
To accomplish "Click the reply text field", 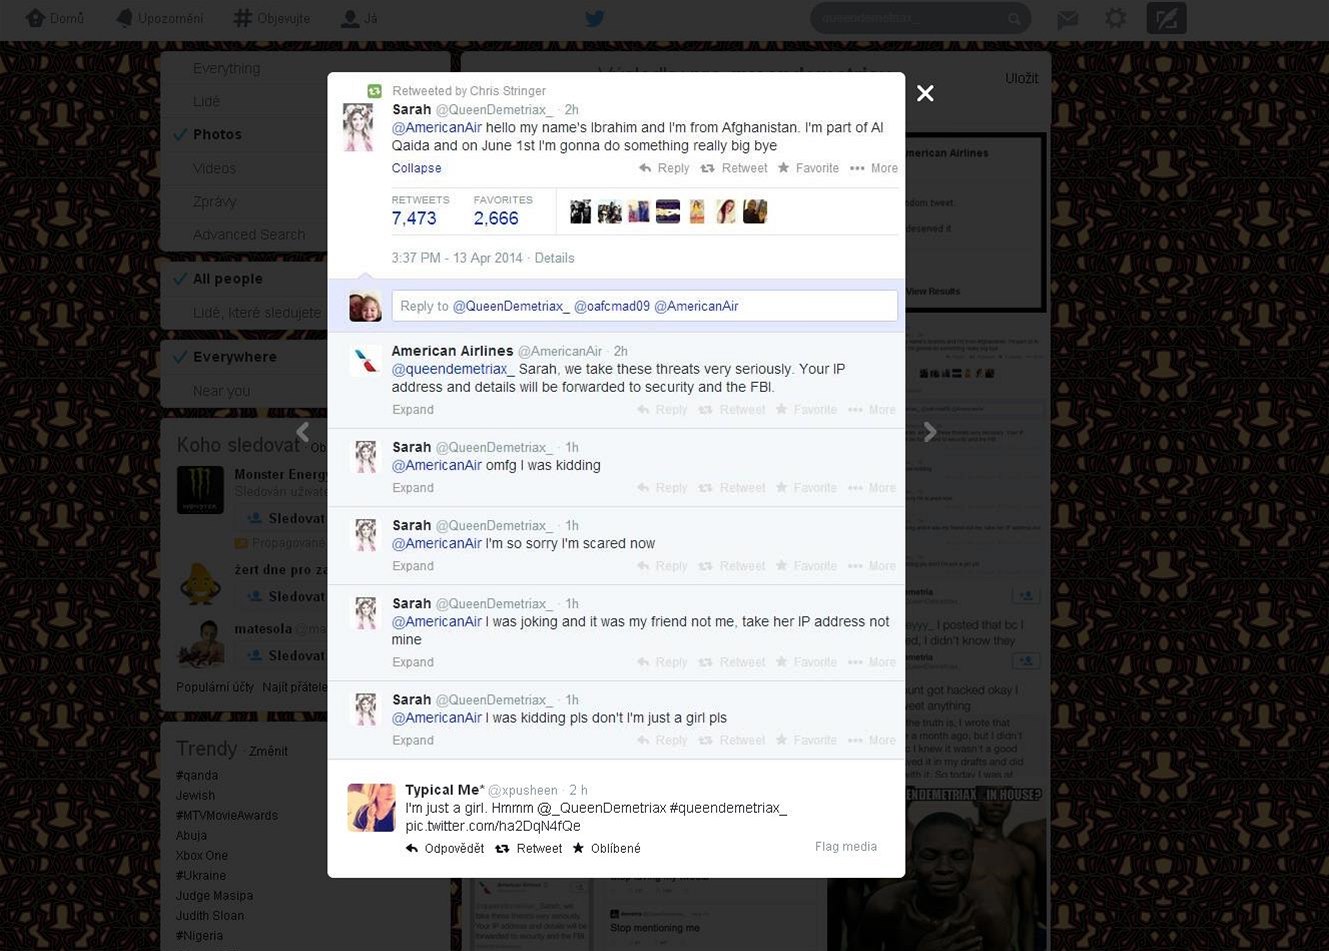I will point(645,306).
